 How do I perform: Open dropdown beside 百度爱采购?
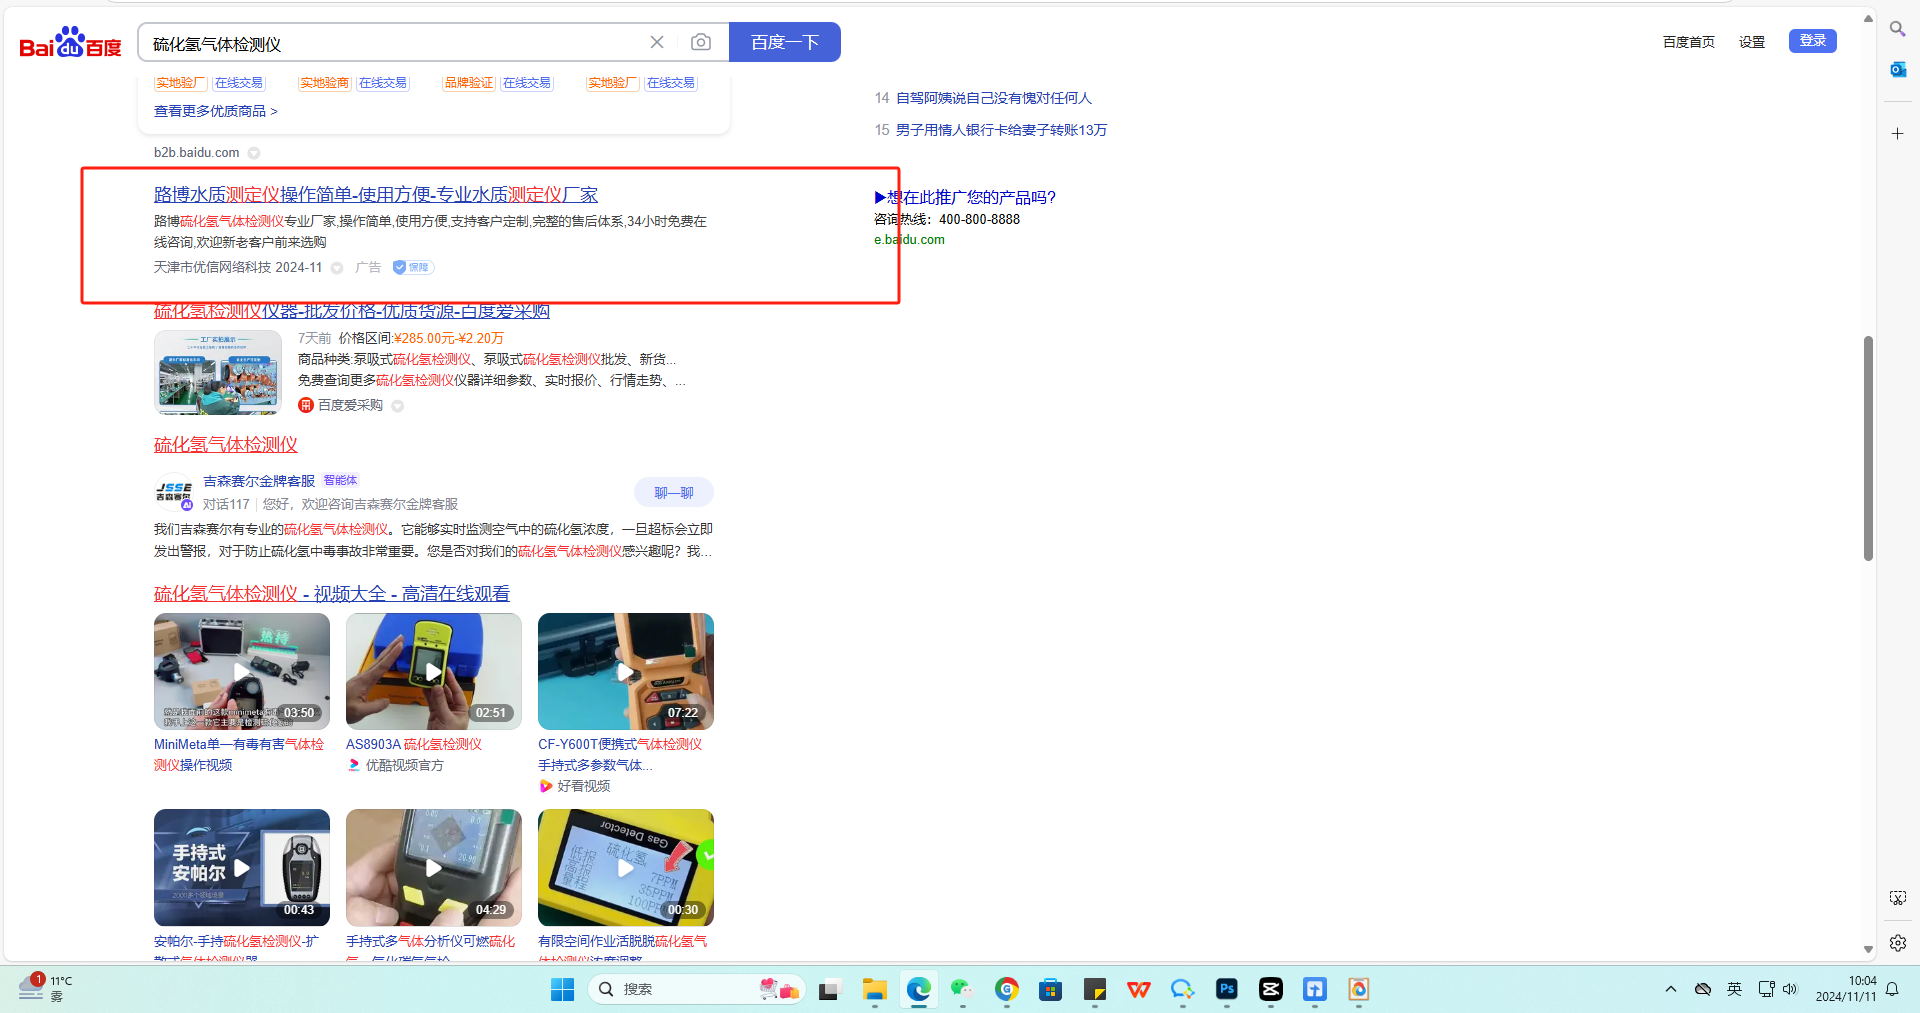(398, 406)
